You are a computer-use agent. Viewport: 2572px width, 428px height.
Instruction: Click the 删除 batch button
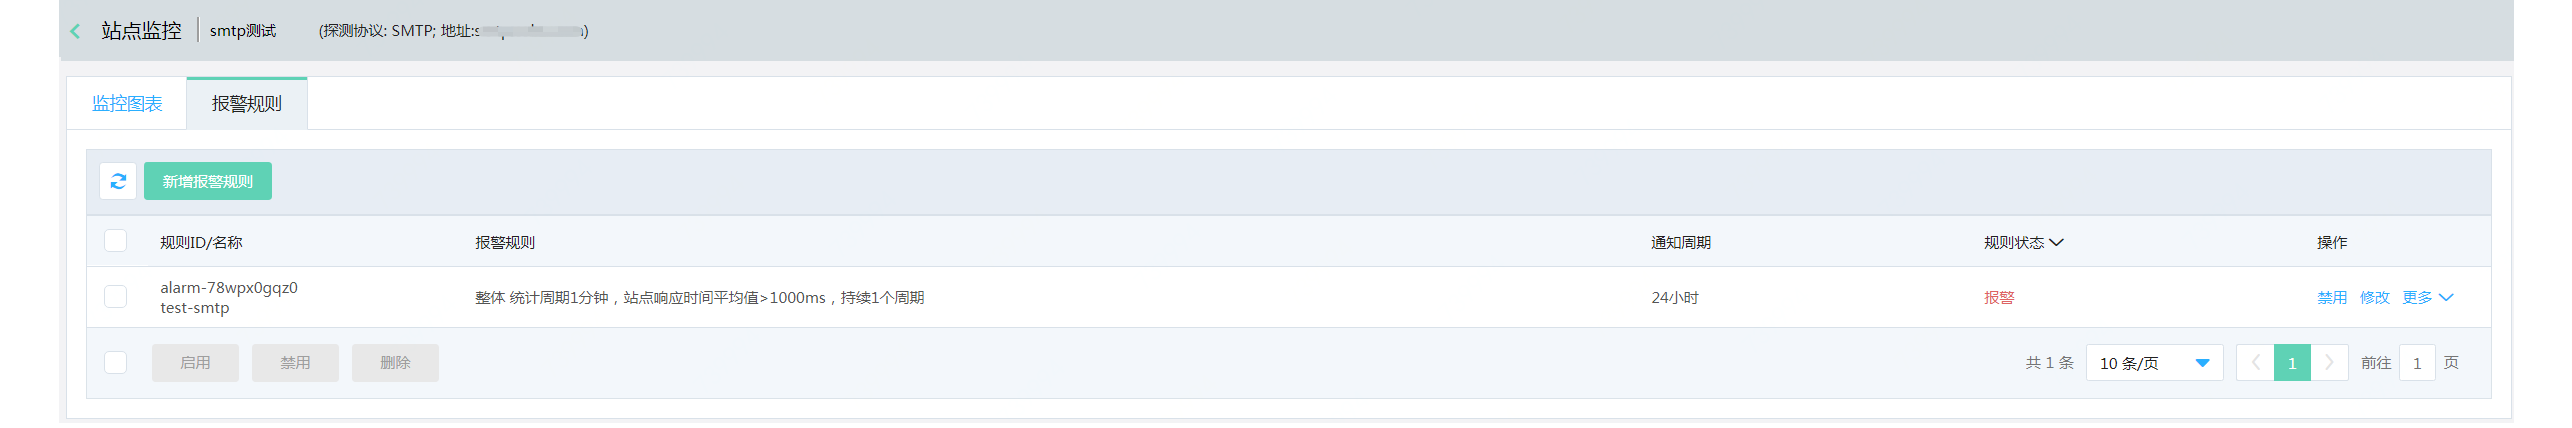(395, 363)
